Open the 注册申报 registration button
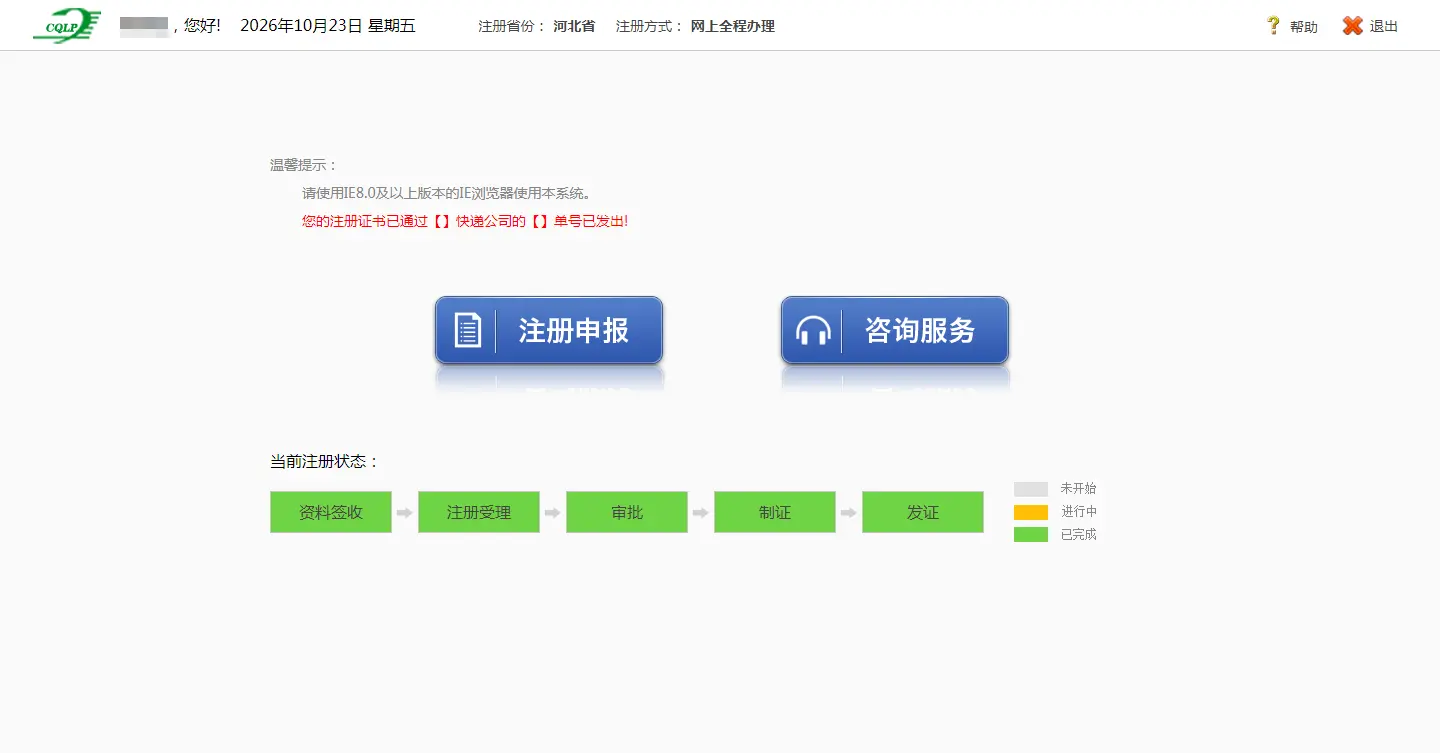Image resolution: width=1440 pixels, height=753 pixels. point(549,330)
